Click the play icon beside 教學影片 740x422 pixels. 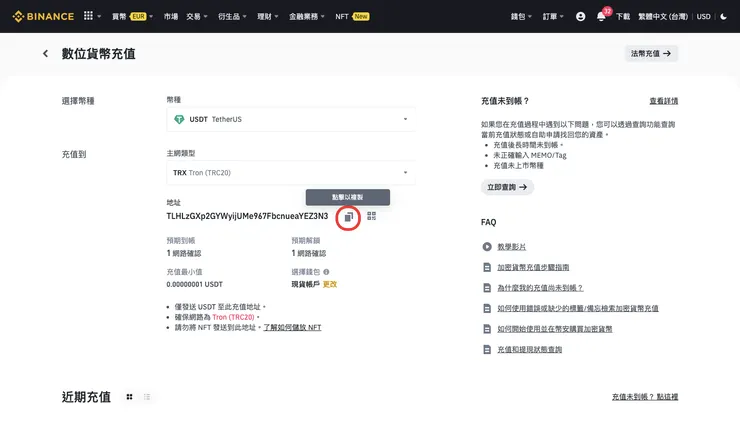(x=487, y=247)
